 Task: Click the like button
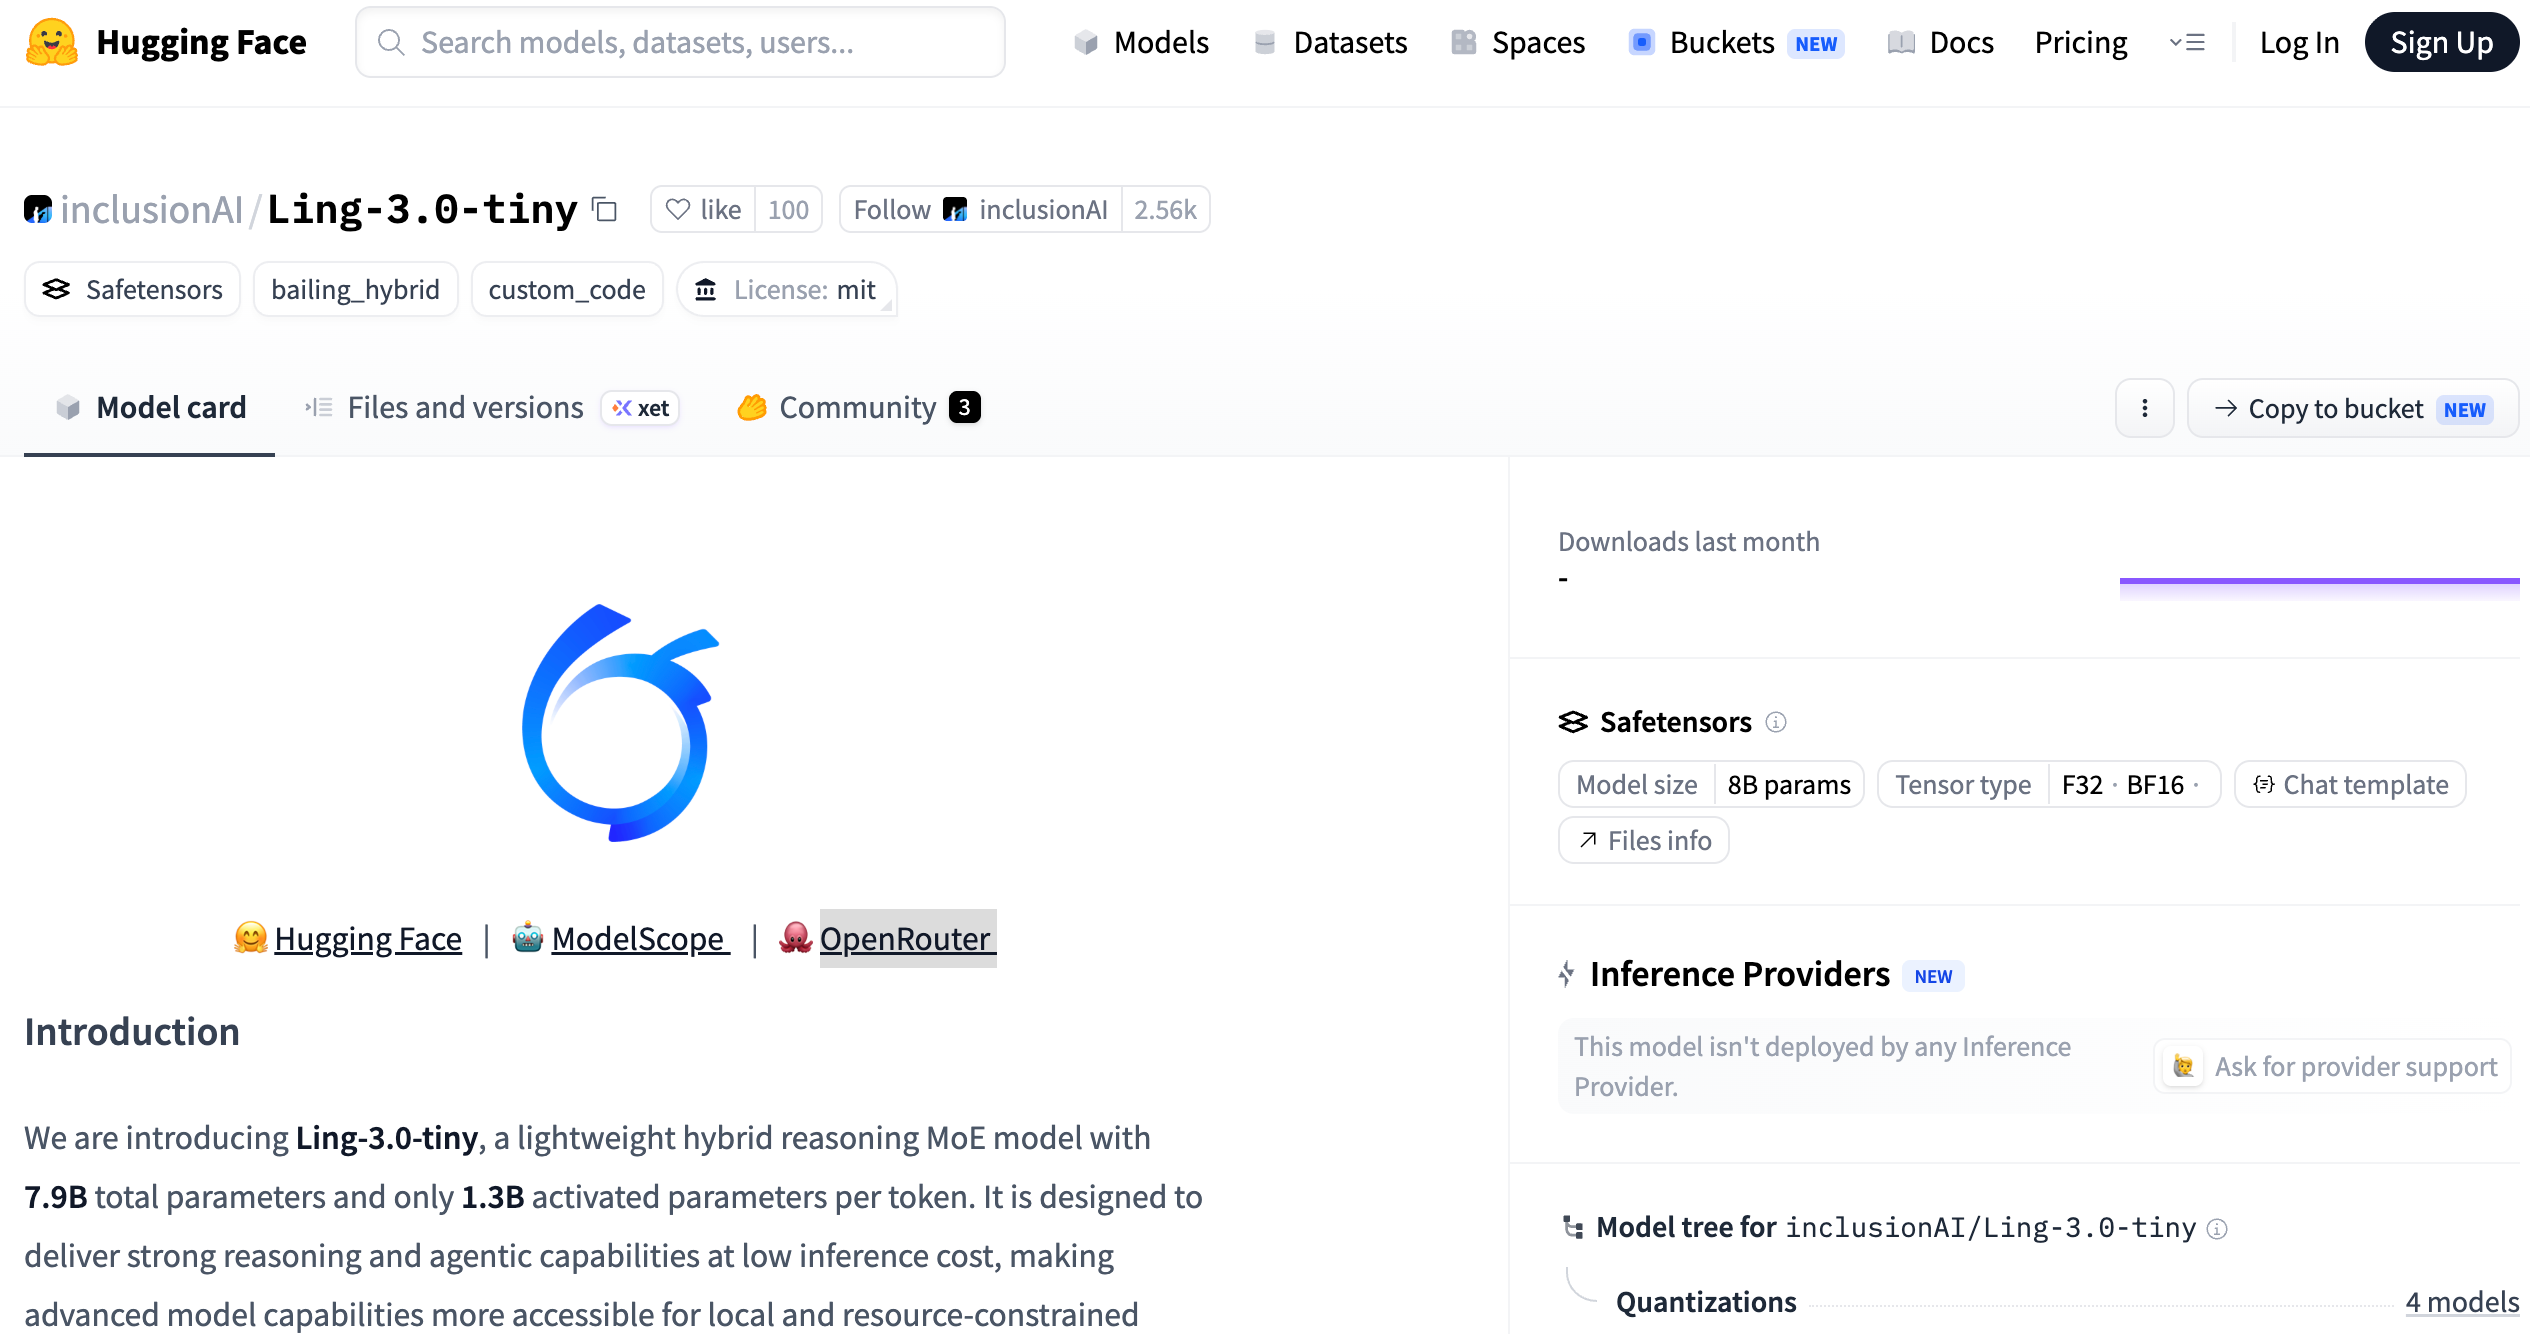(704, 209)
